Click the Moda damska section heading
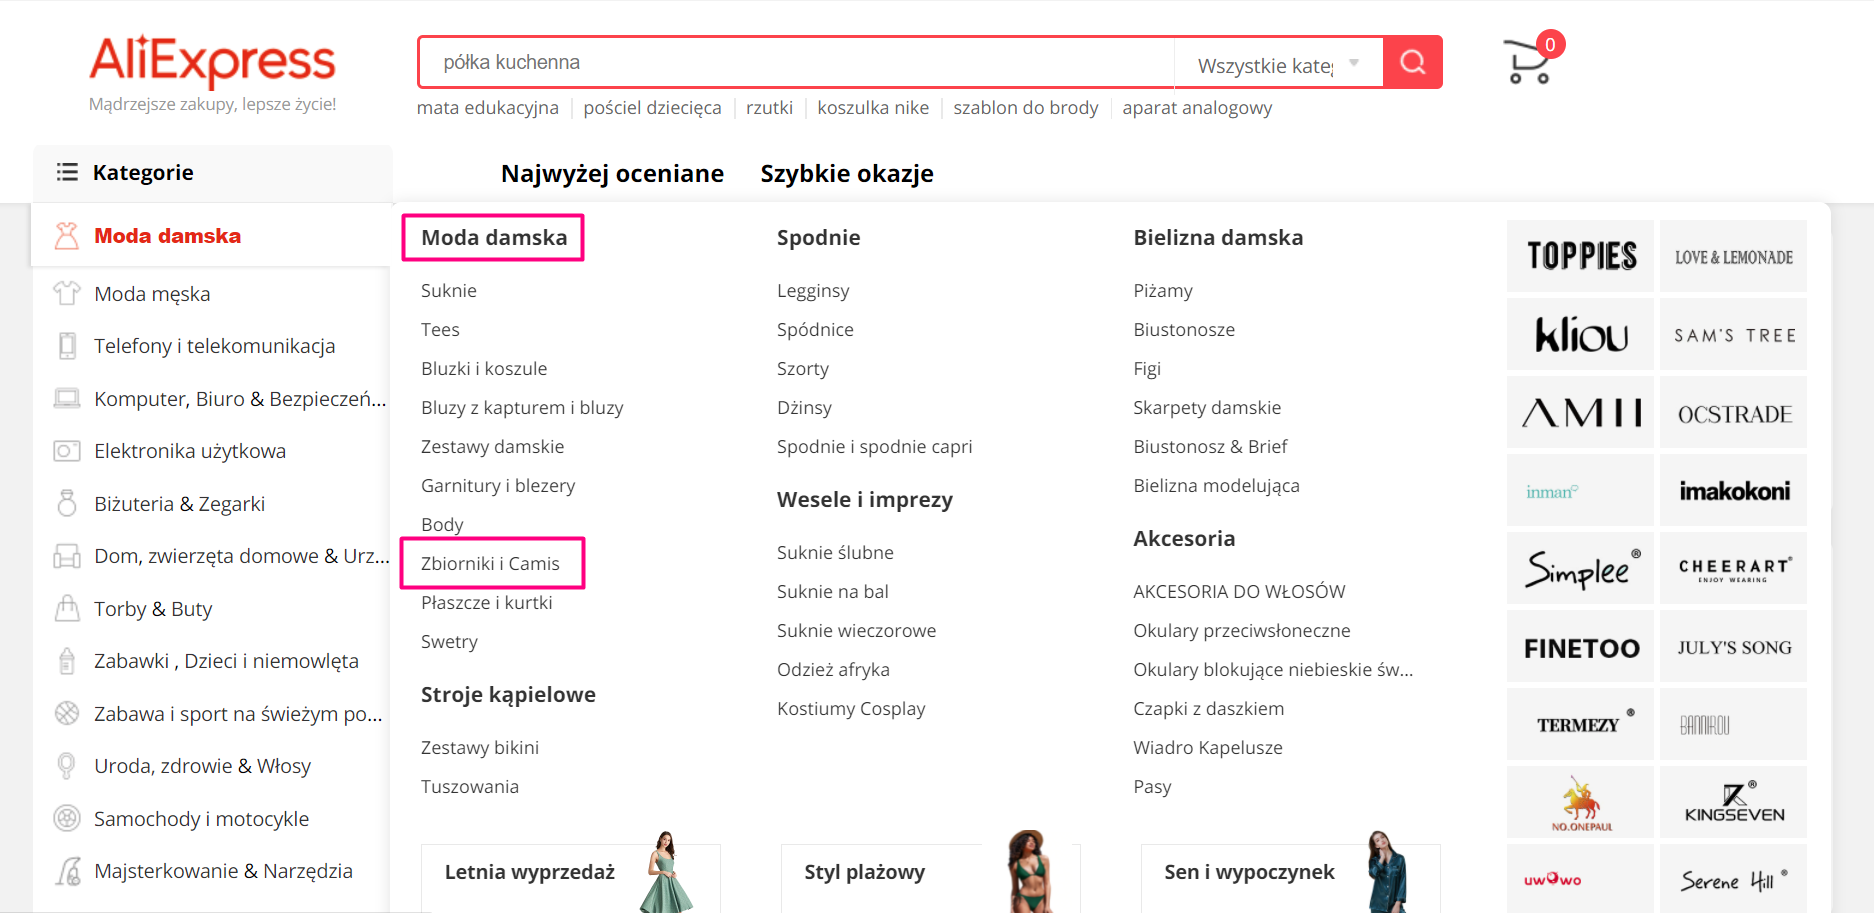 pyautogui.click(x=494, y=237)
